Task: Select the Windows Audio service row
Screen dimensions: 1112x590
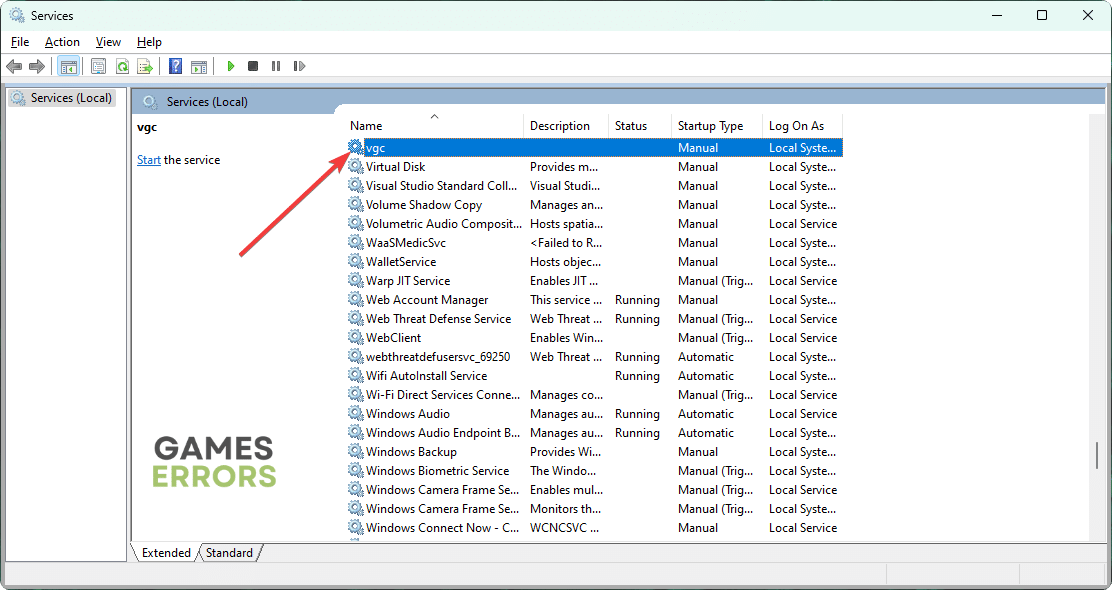Action: 407,414
